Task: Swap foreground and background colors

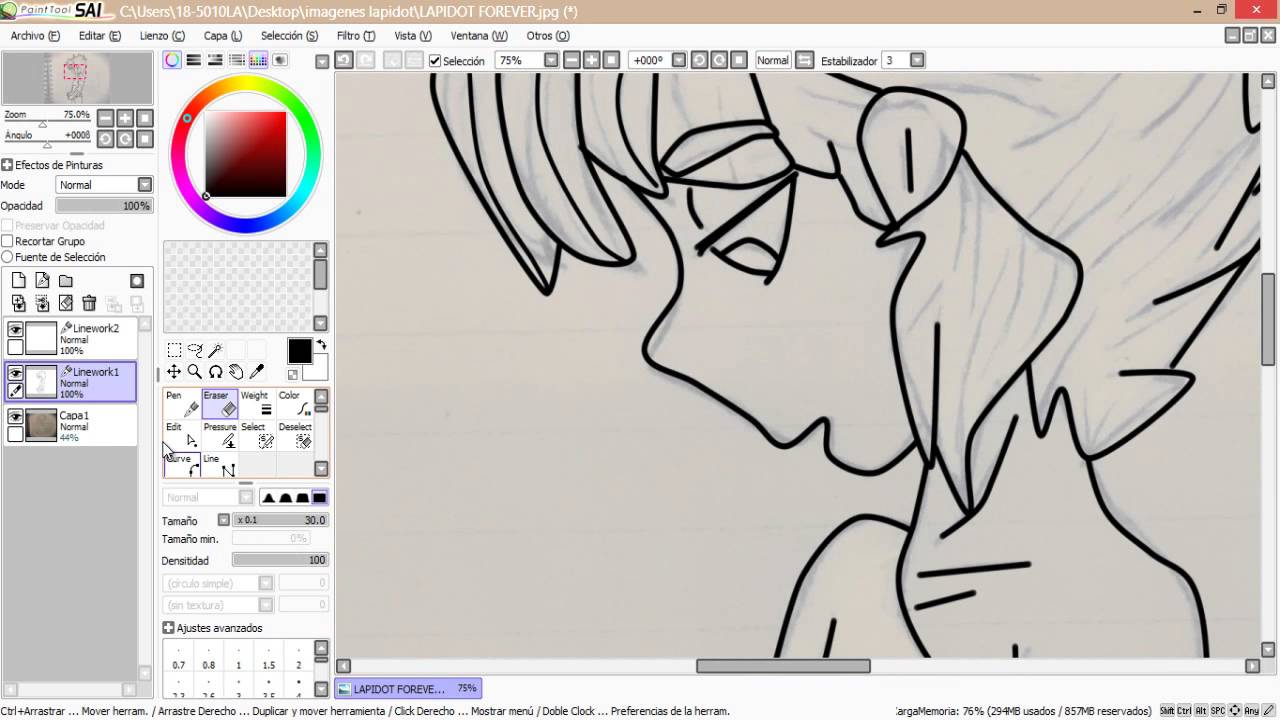Action: coord(321,345)
